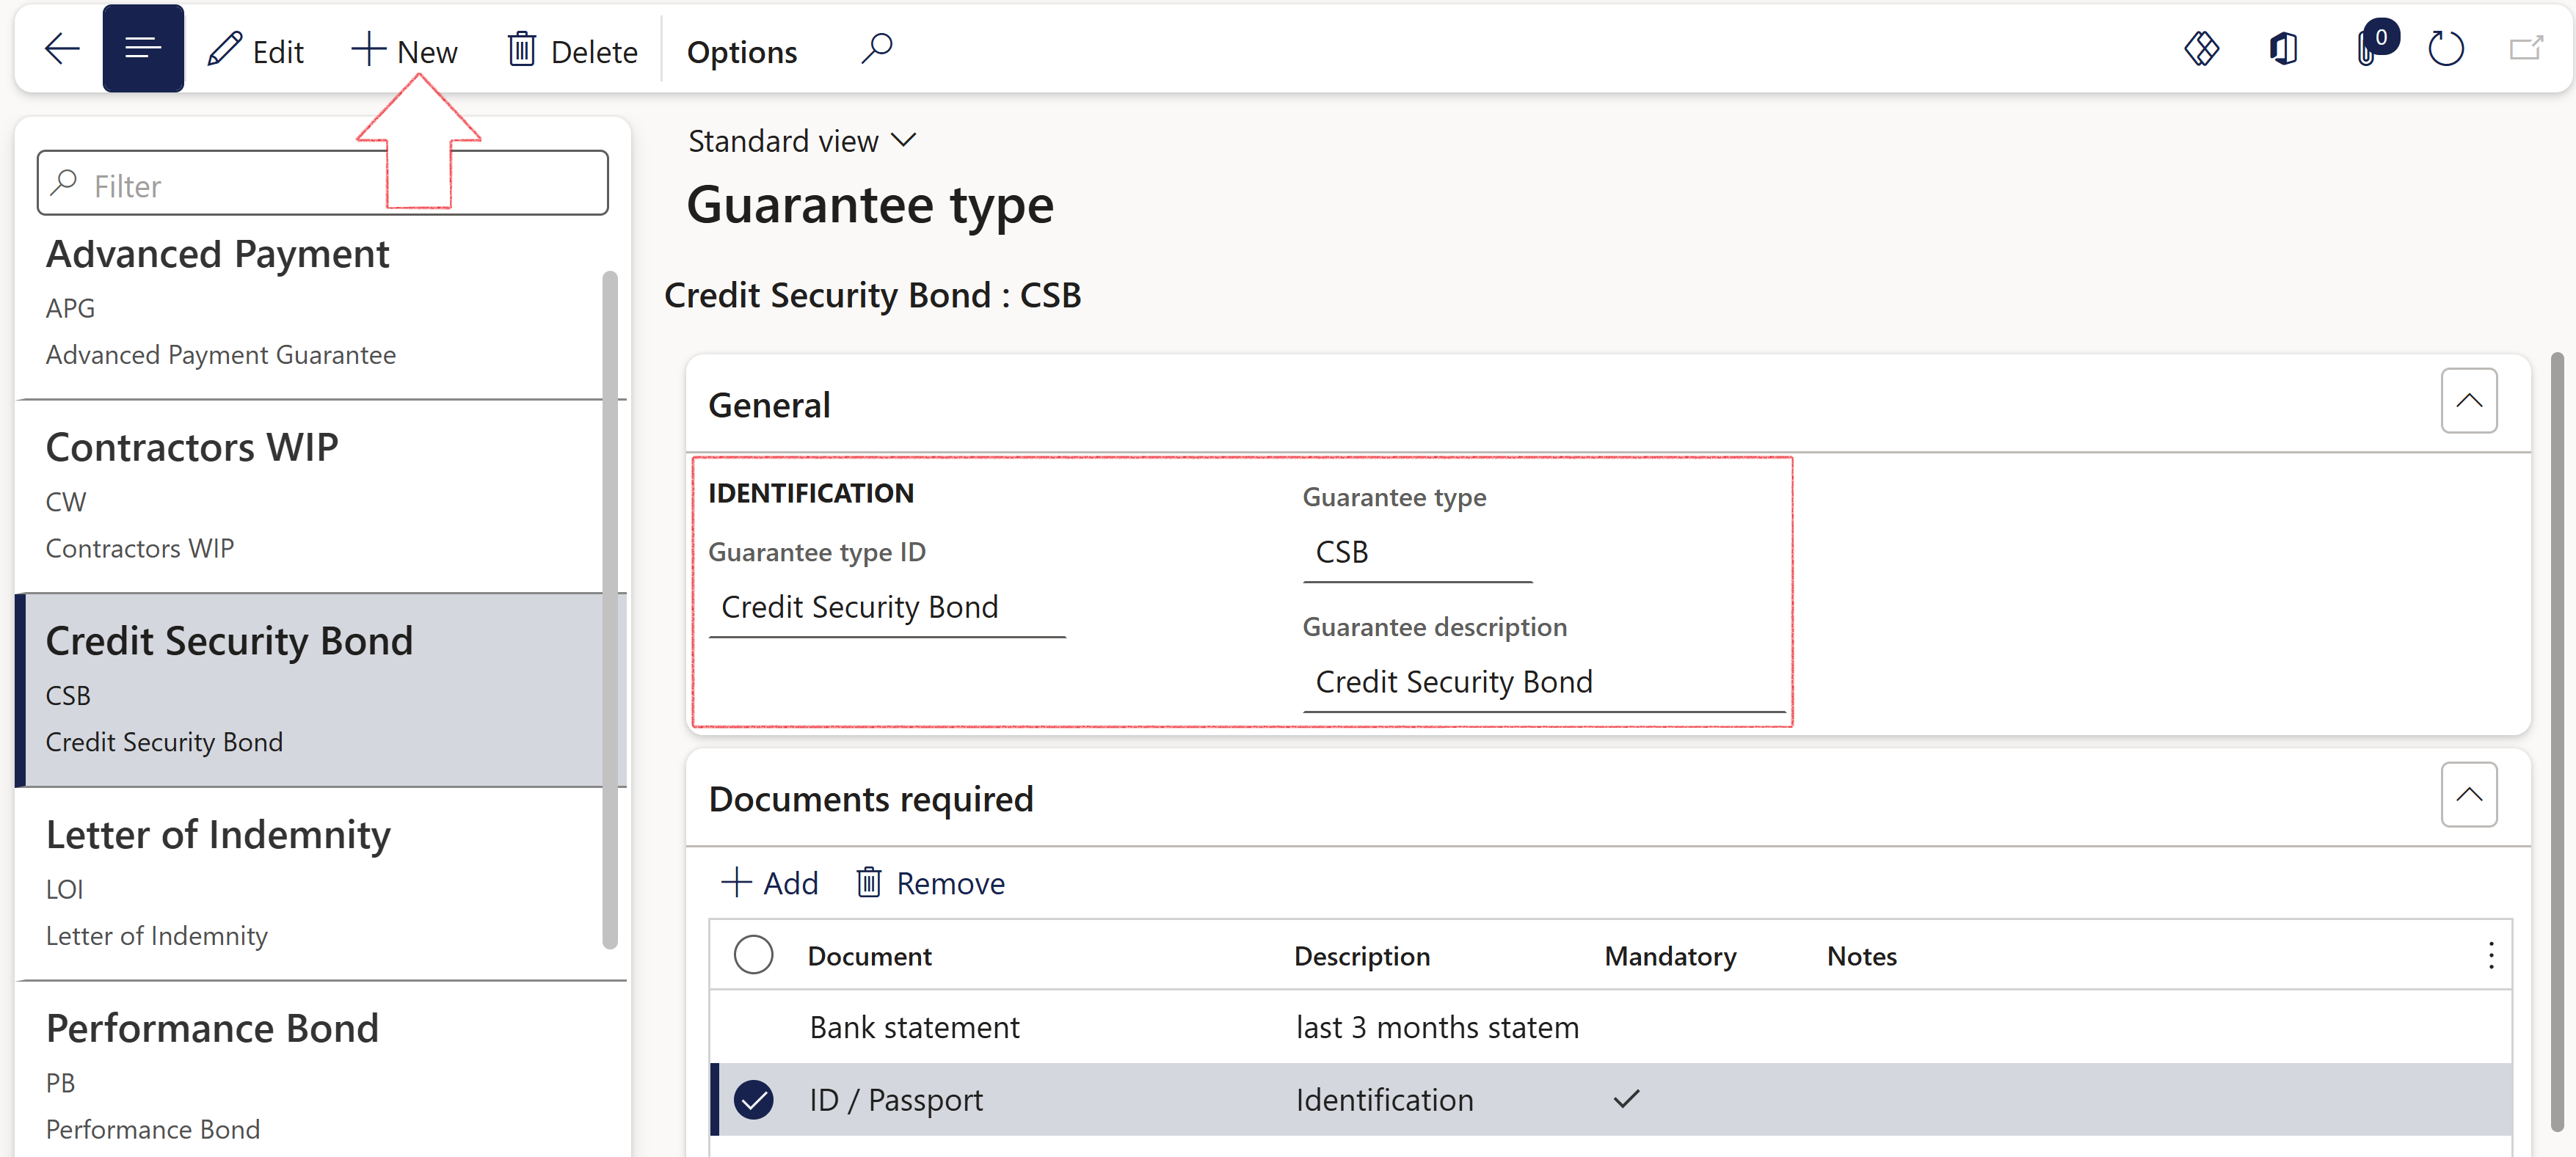
Task: Open the Options menu
Action: (x=741, y=51)
